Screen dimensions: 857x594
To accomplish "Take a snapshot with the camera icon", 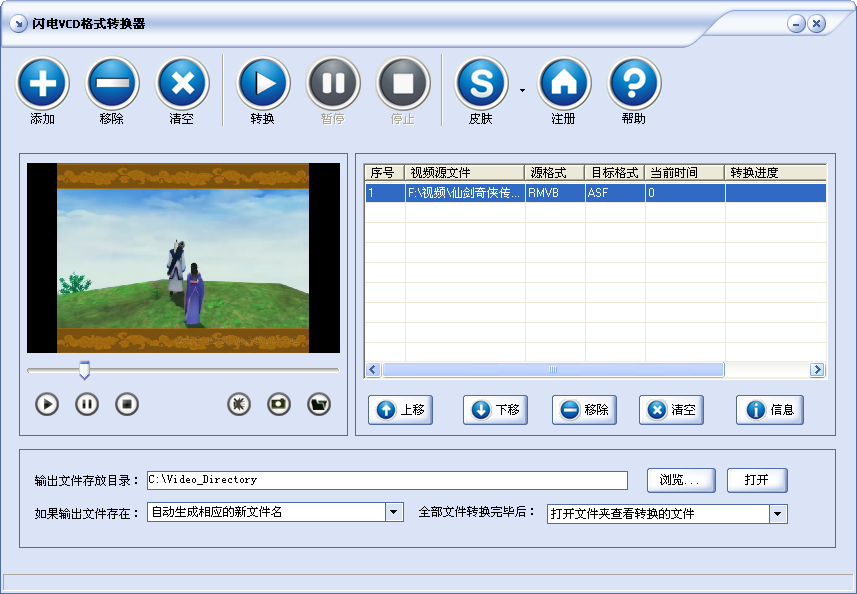I will [279, 404].
